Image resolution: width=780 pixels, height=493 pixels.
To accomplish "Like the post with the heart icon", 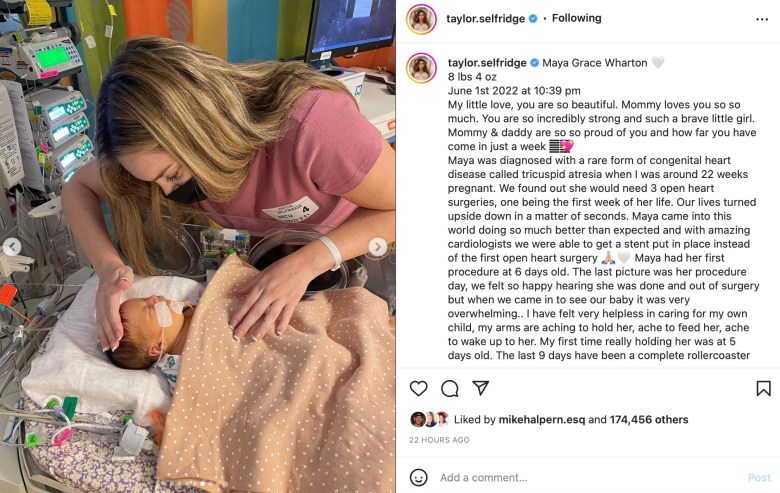I will pyautogui.click(x=418, y=389).
